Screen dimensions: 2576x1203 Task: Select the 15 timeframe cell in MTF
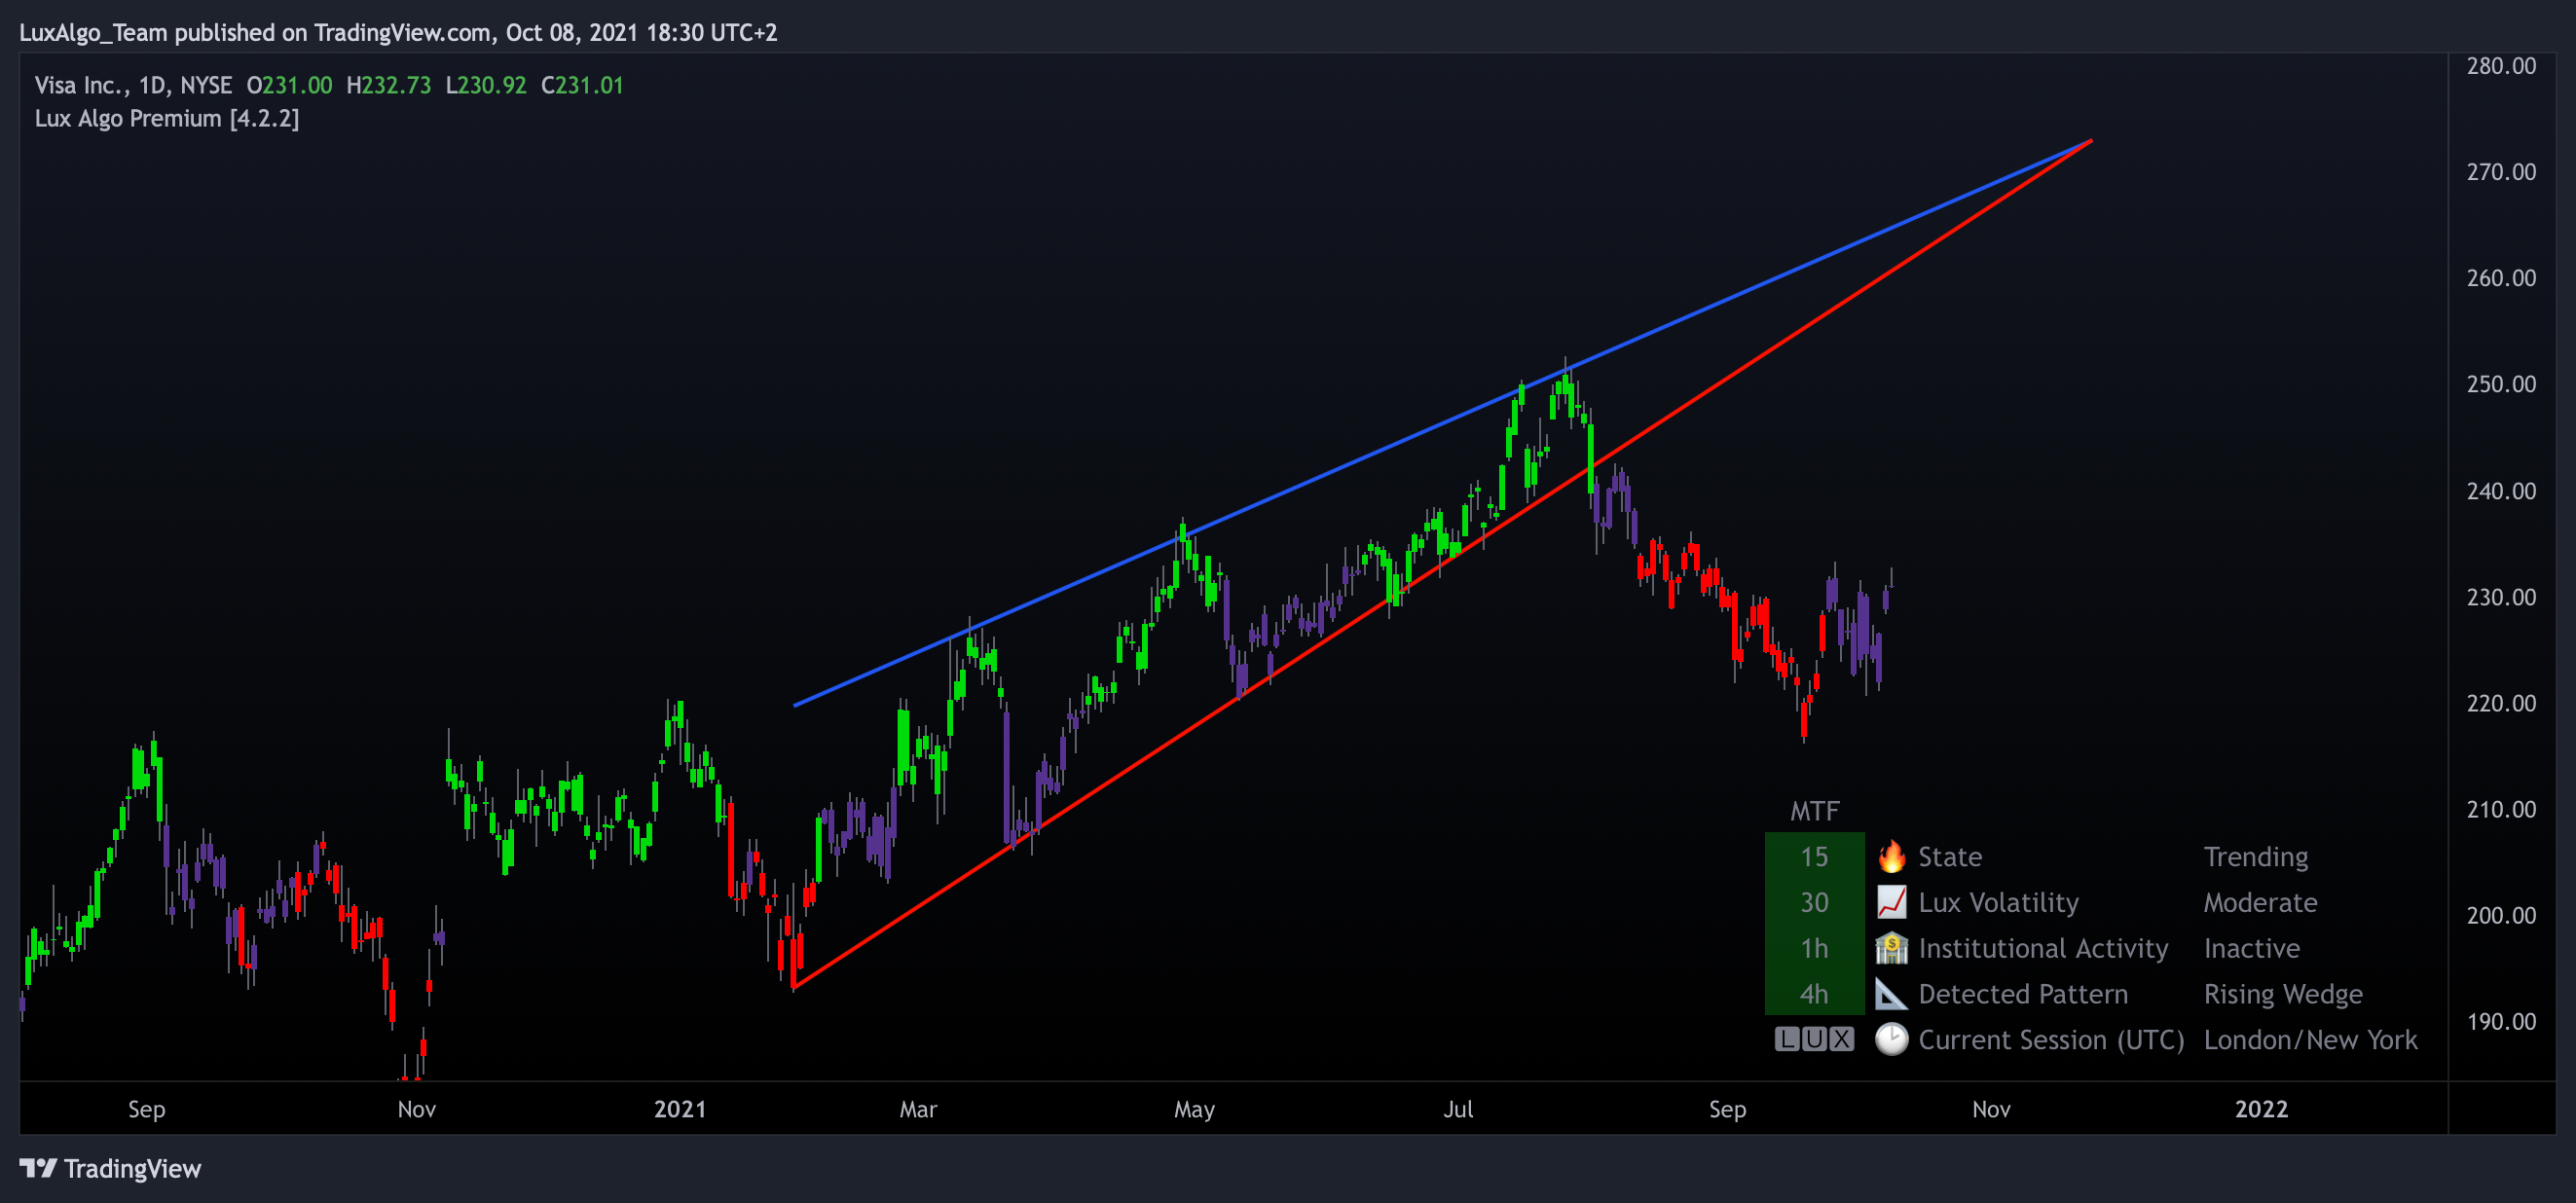1814,857
